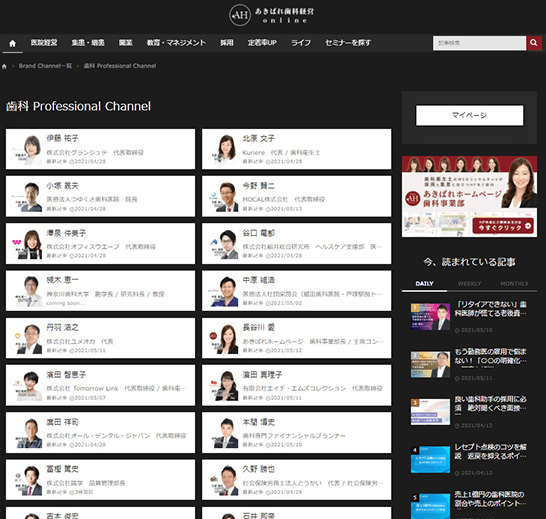Click the clock icon beside date 2021/05/13
Viewport: 546px width, 519px height.
(267, 209)
